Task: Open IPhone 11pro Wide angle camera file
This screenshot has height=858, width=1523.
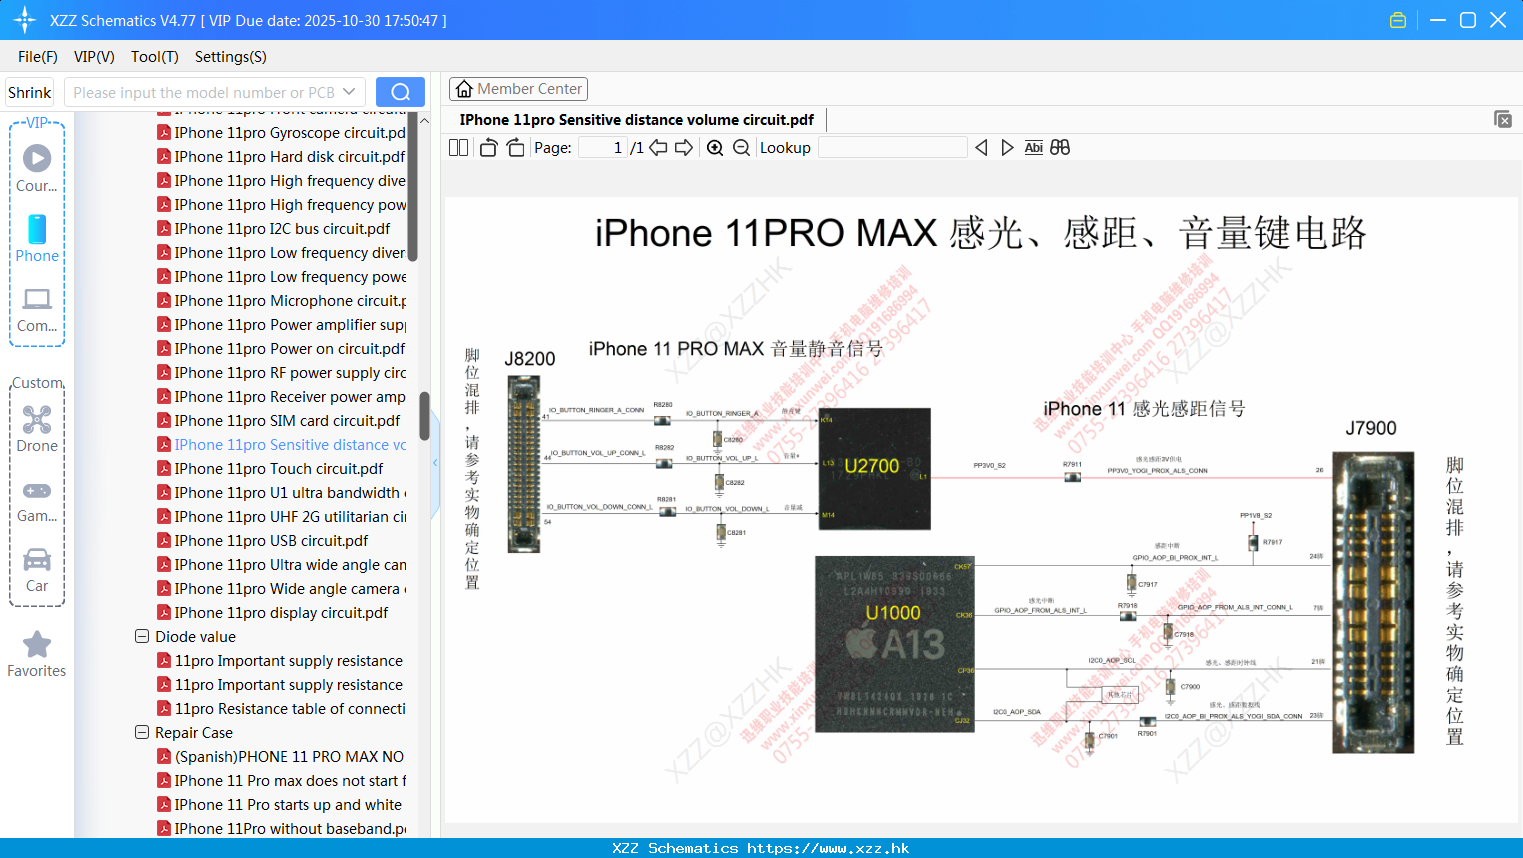Action: point(282,588)
